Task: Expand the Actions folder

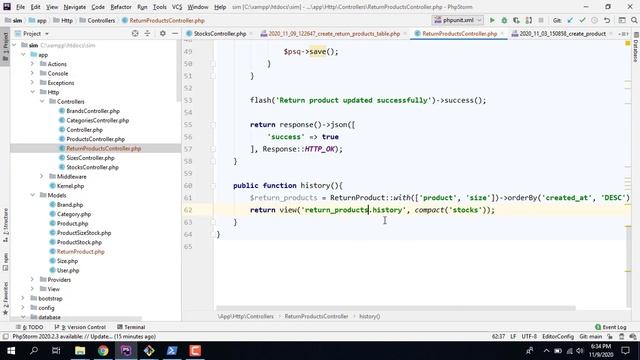Action: click(32, 64)
